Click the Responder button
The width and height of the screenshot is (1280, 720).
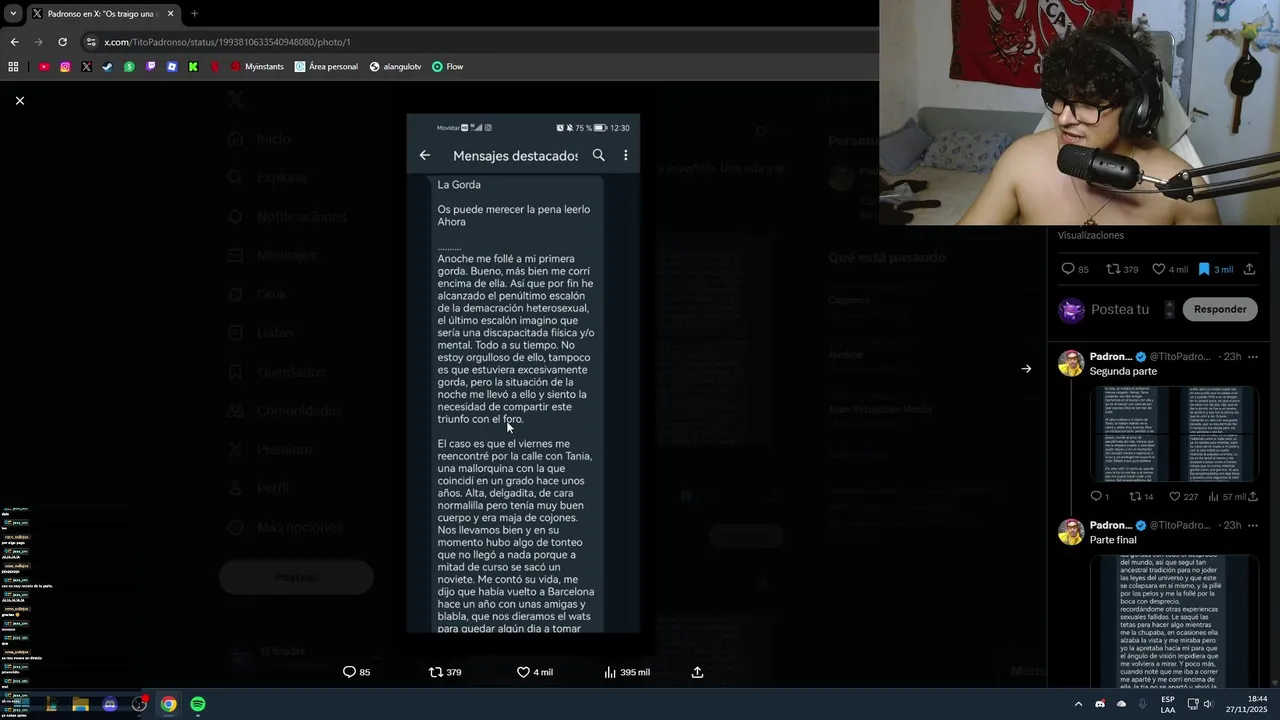(1220, 309)
